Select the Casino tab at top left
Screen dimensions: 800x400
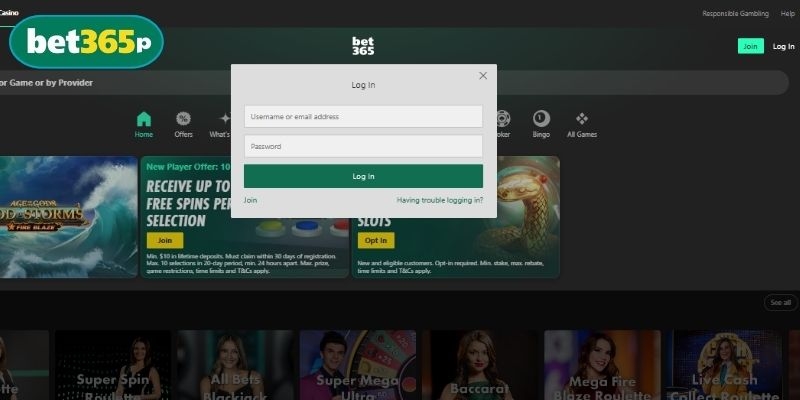pos(9,13)
